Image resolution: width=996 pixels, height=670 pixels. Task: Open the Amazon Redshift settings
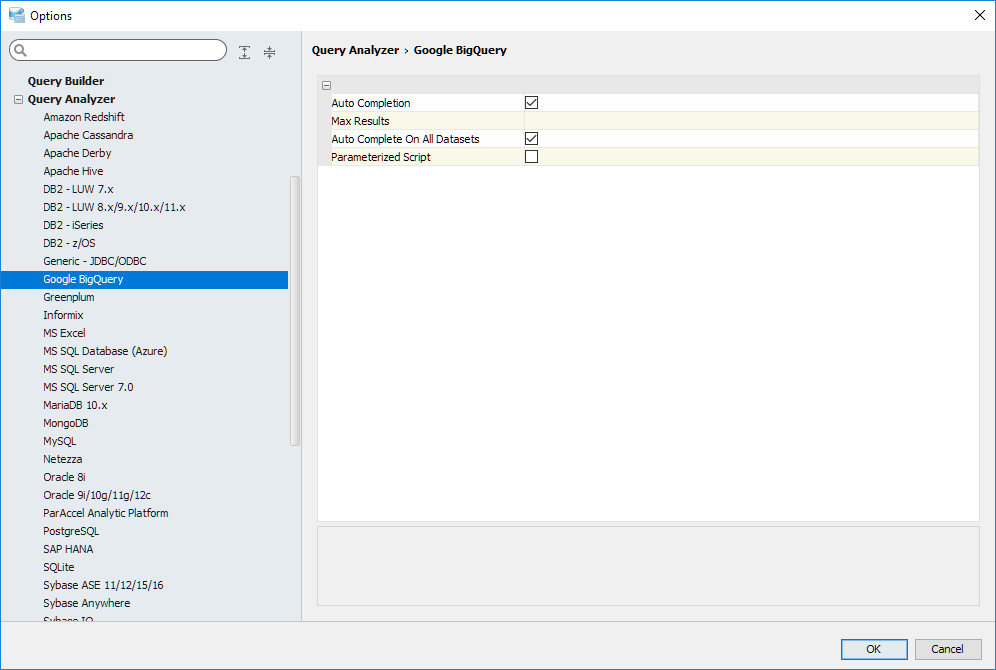tap(84, 117)
